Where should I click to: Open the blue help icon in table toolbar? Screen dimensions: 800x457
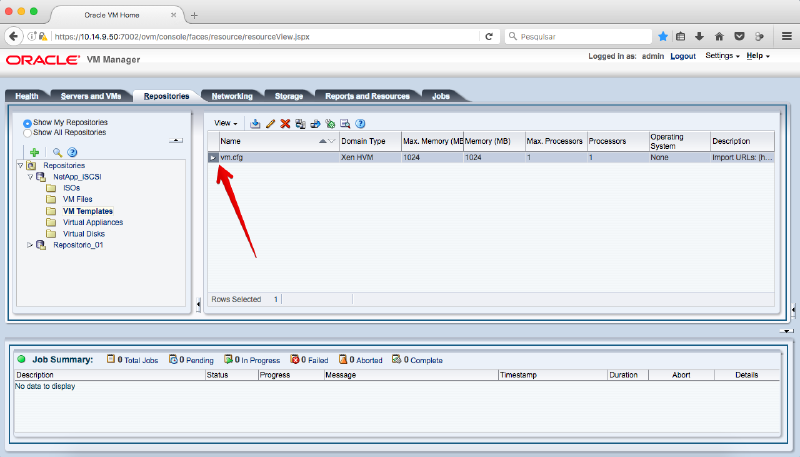click(360, 123)
